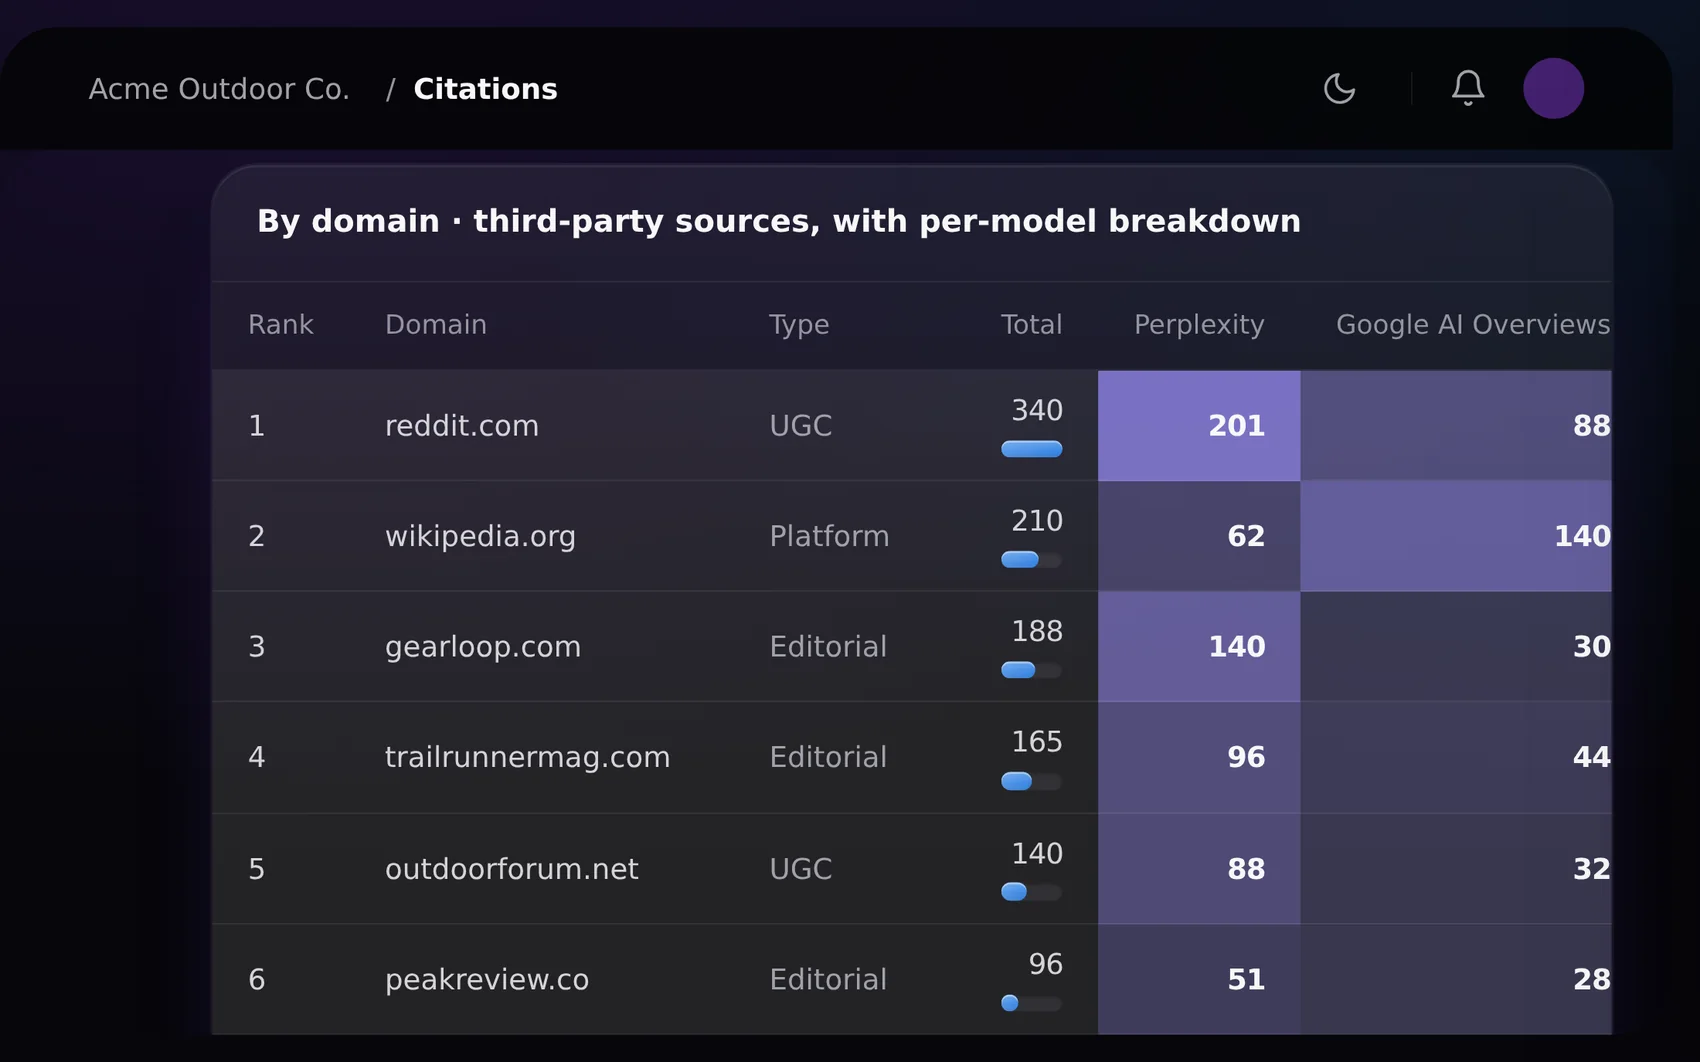Open the outdoorforum.net domain row
1700x1062 pixels.
[x=912, y=868]
